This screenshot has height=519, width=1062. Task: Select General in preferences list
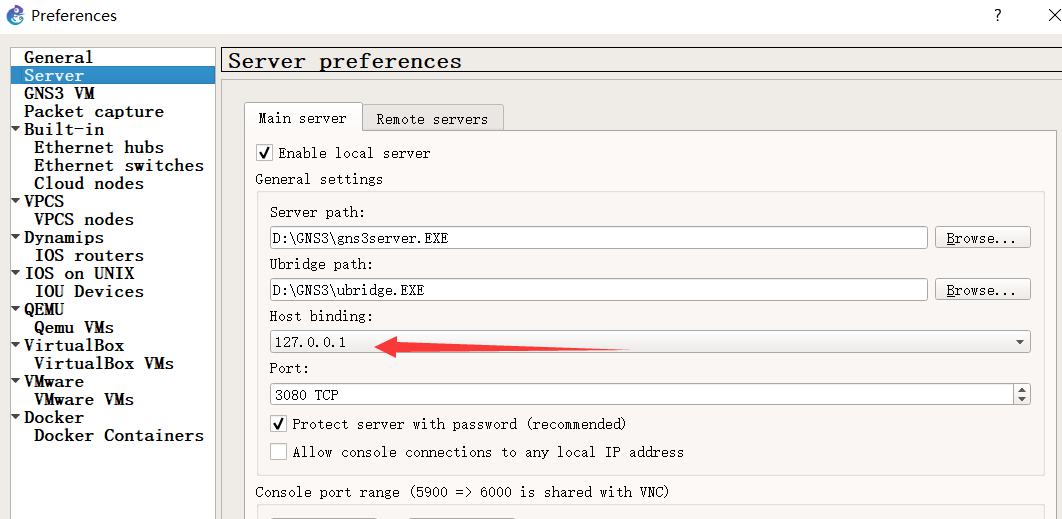click(58, 58)
